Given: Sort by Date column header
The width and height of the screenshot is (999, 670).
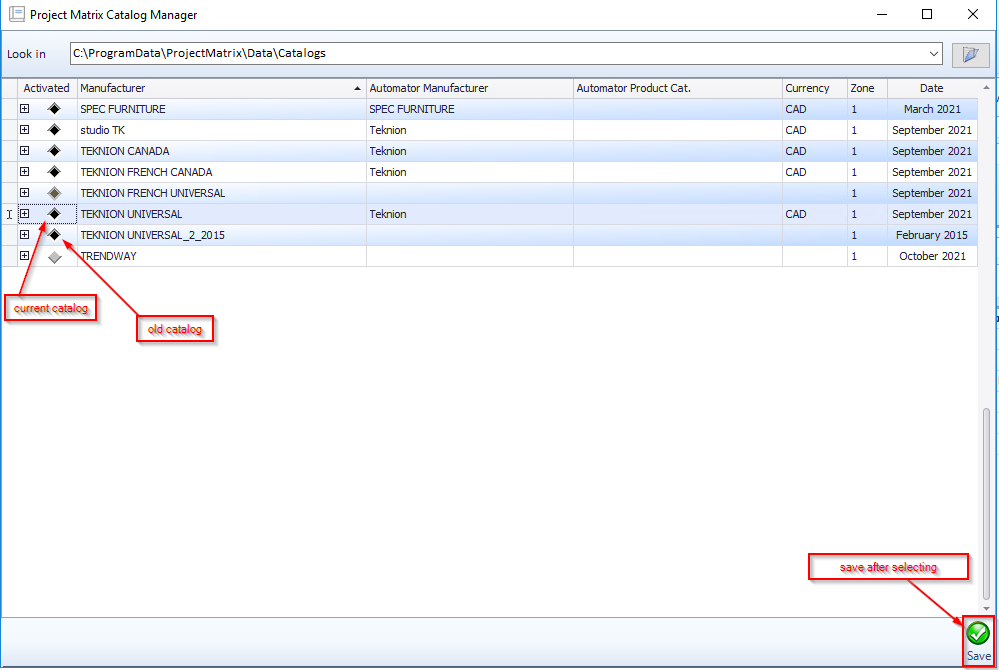Looking at the screenshot, I should [x=931, y=88].
